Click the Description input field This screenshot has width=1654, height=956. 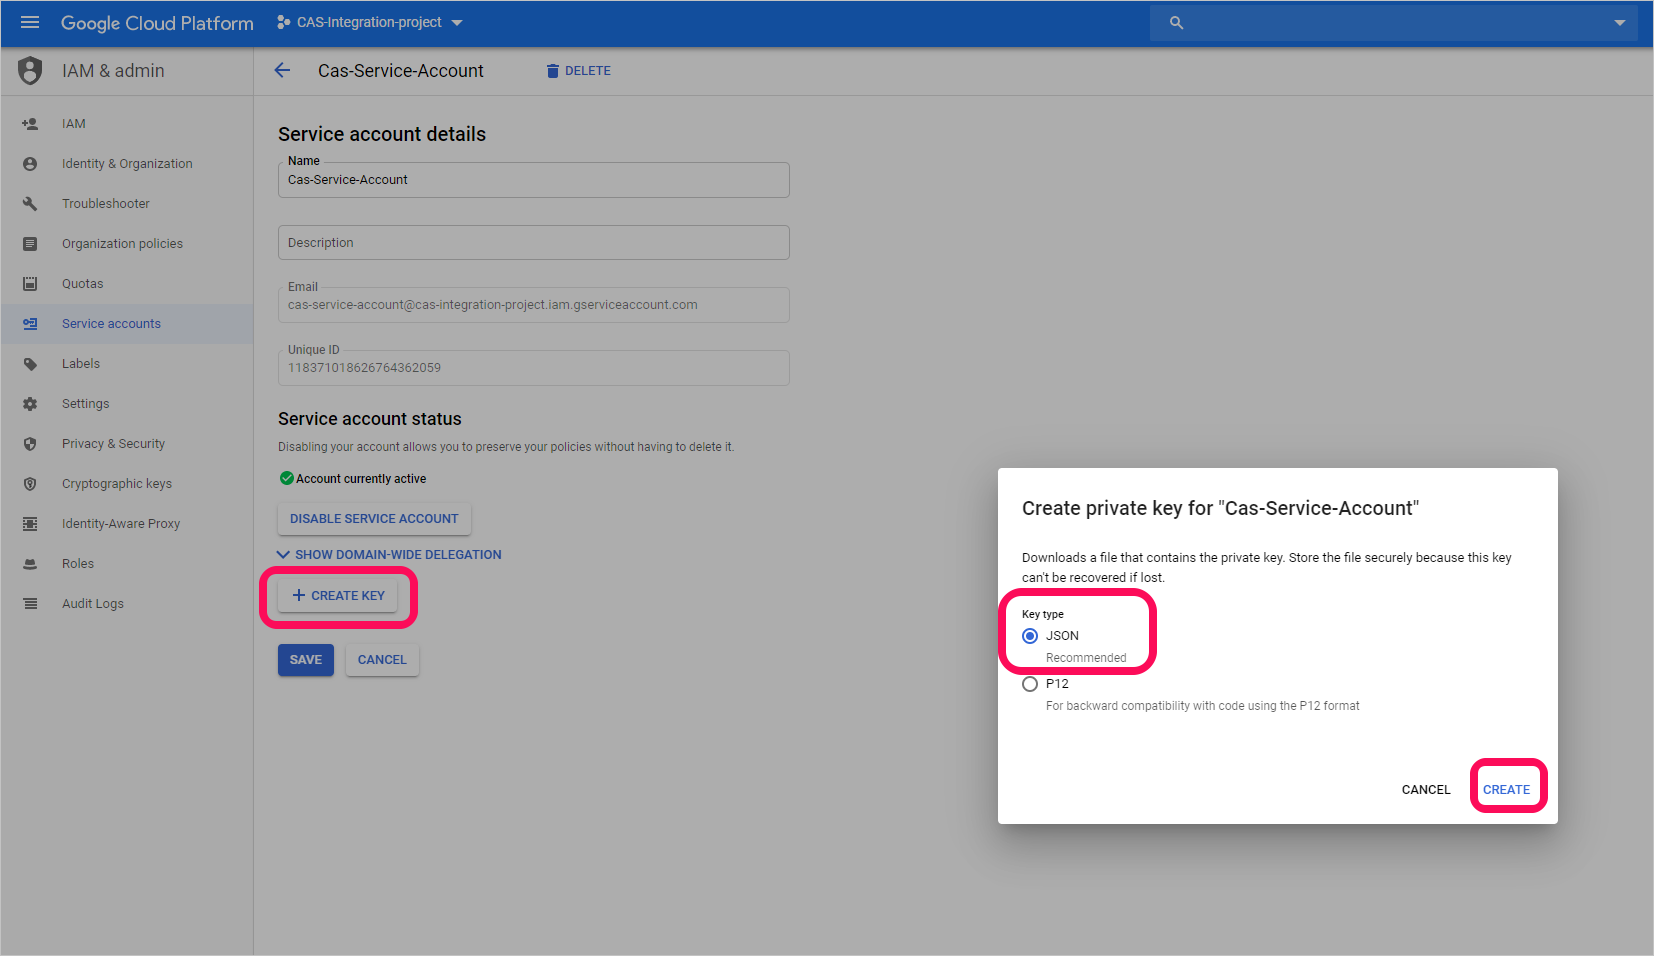click(x=534, y=243)
